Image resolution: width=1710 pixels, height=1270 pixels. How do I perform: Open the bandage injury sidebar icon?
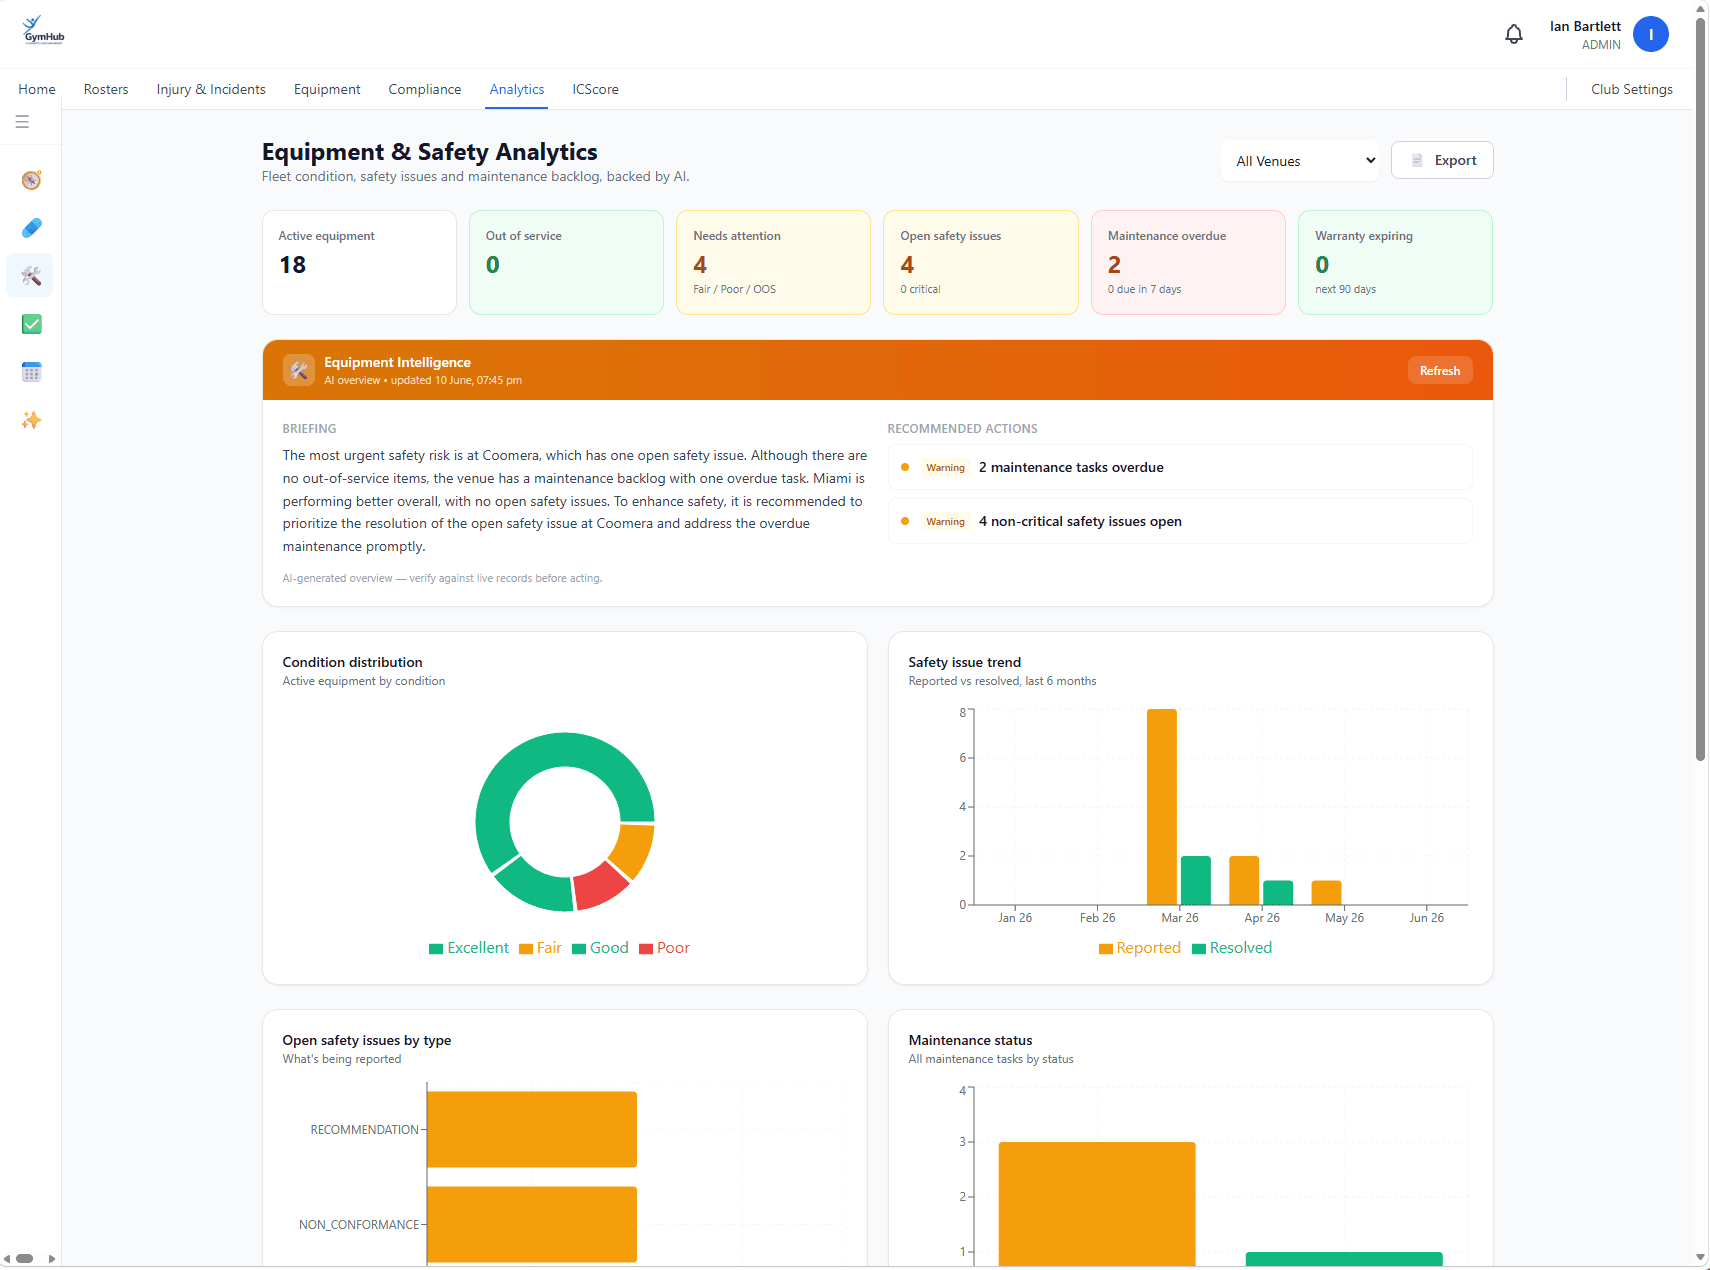point(31,228)
